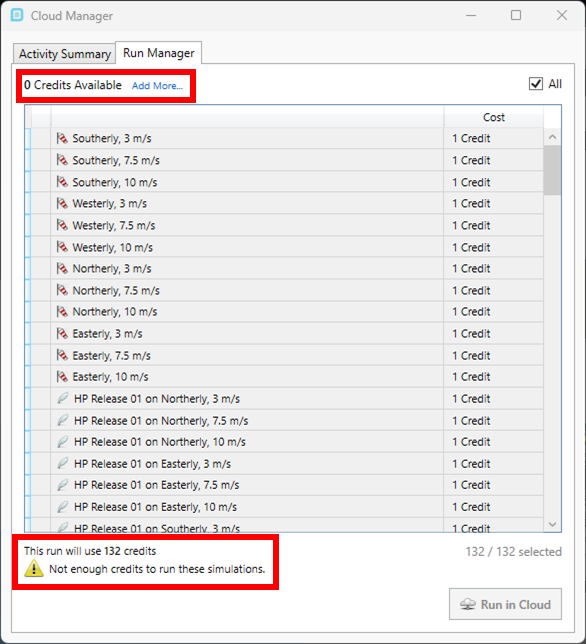Uncheck the All checkbox
Image resolution: width=586 pixels, height=644 pixels.
(x=535, y=84)
